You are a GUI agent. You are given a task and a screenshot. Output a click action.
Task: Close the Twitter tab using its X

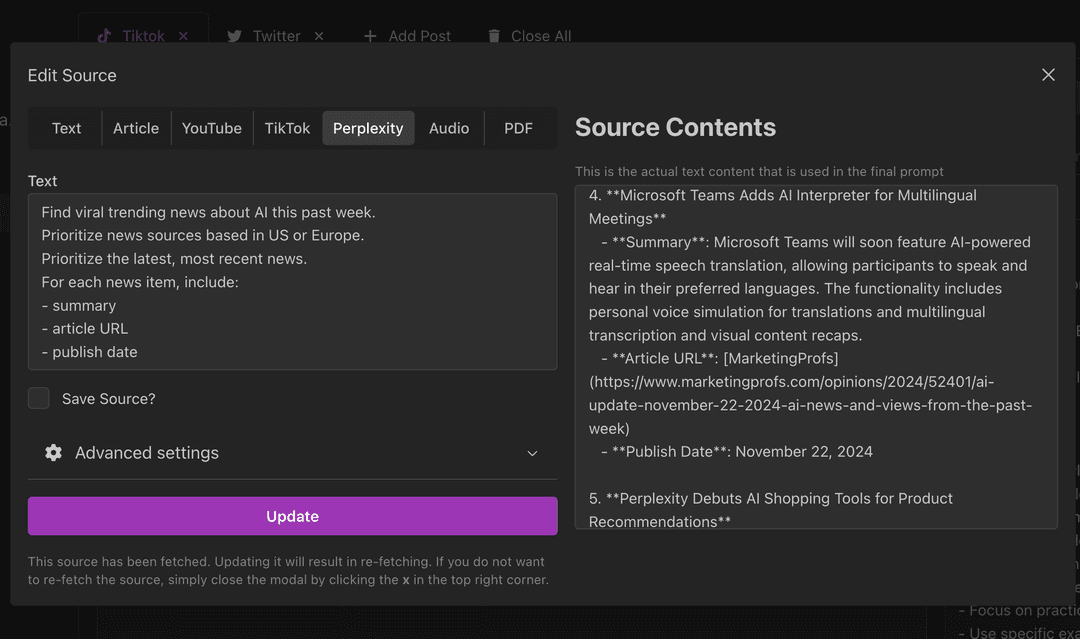[319, 36]
